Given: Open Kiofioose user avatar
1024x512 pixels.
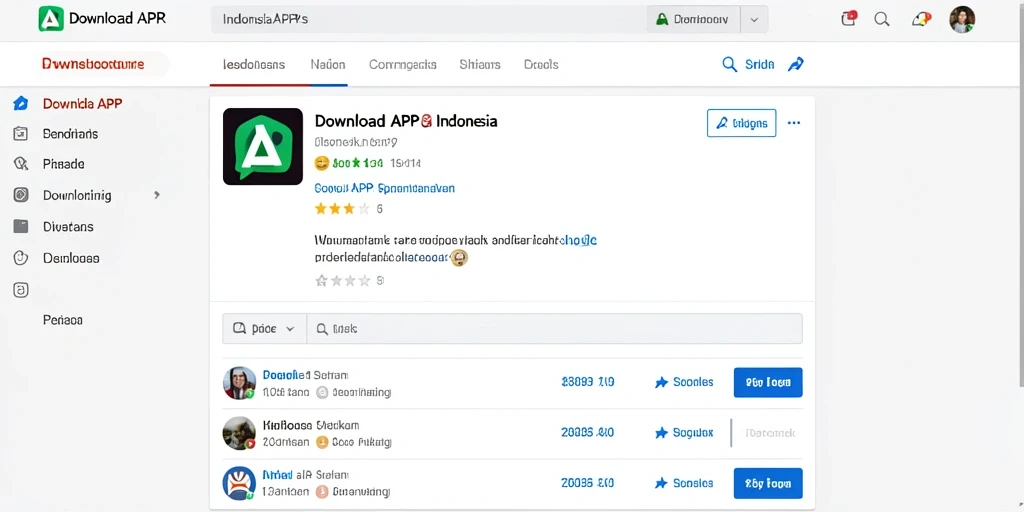Looking at the screenshot, I should pos(239,433).
